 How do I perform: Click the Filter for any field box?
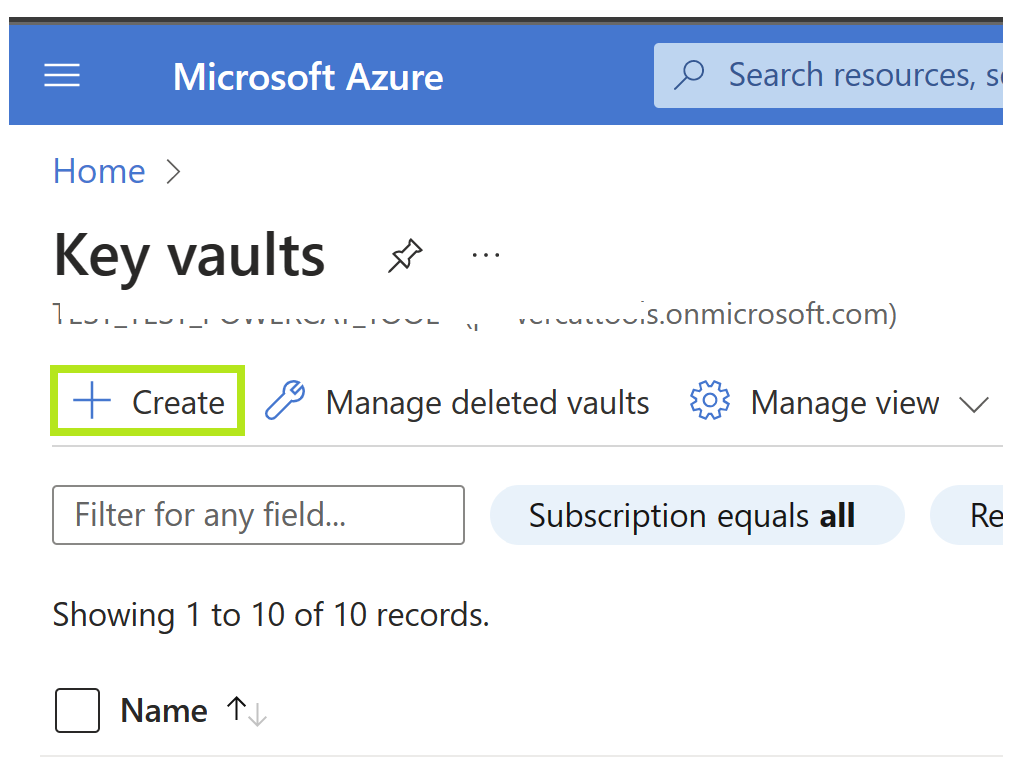pyautogui.click(x=258, y=515)
